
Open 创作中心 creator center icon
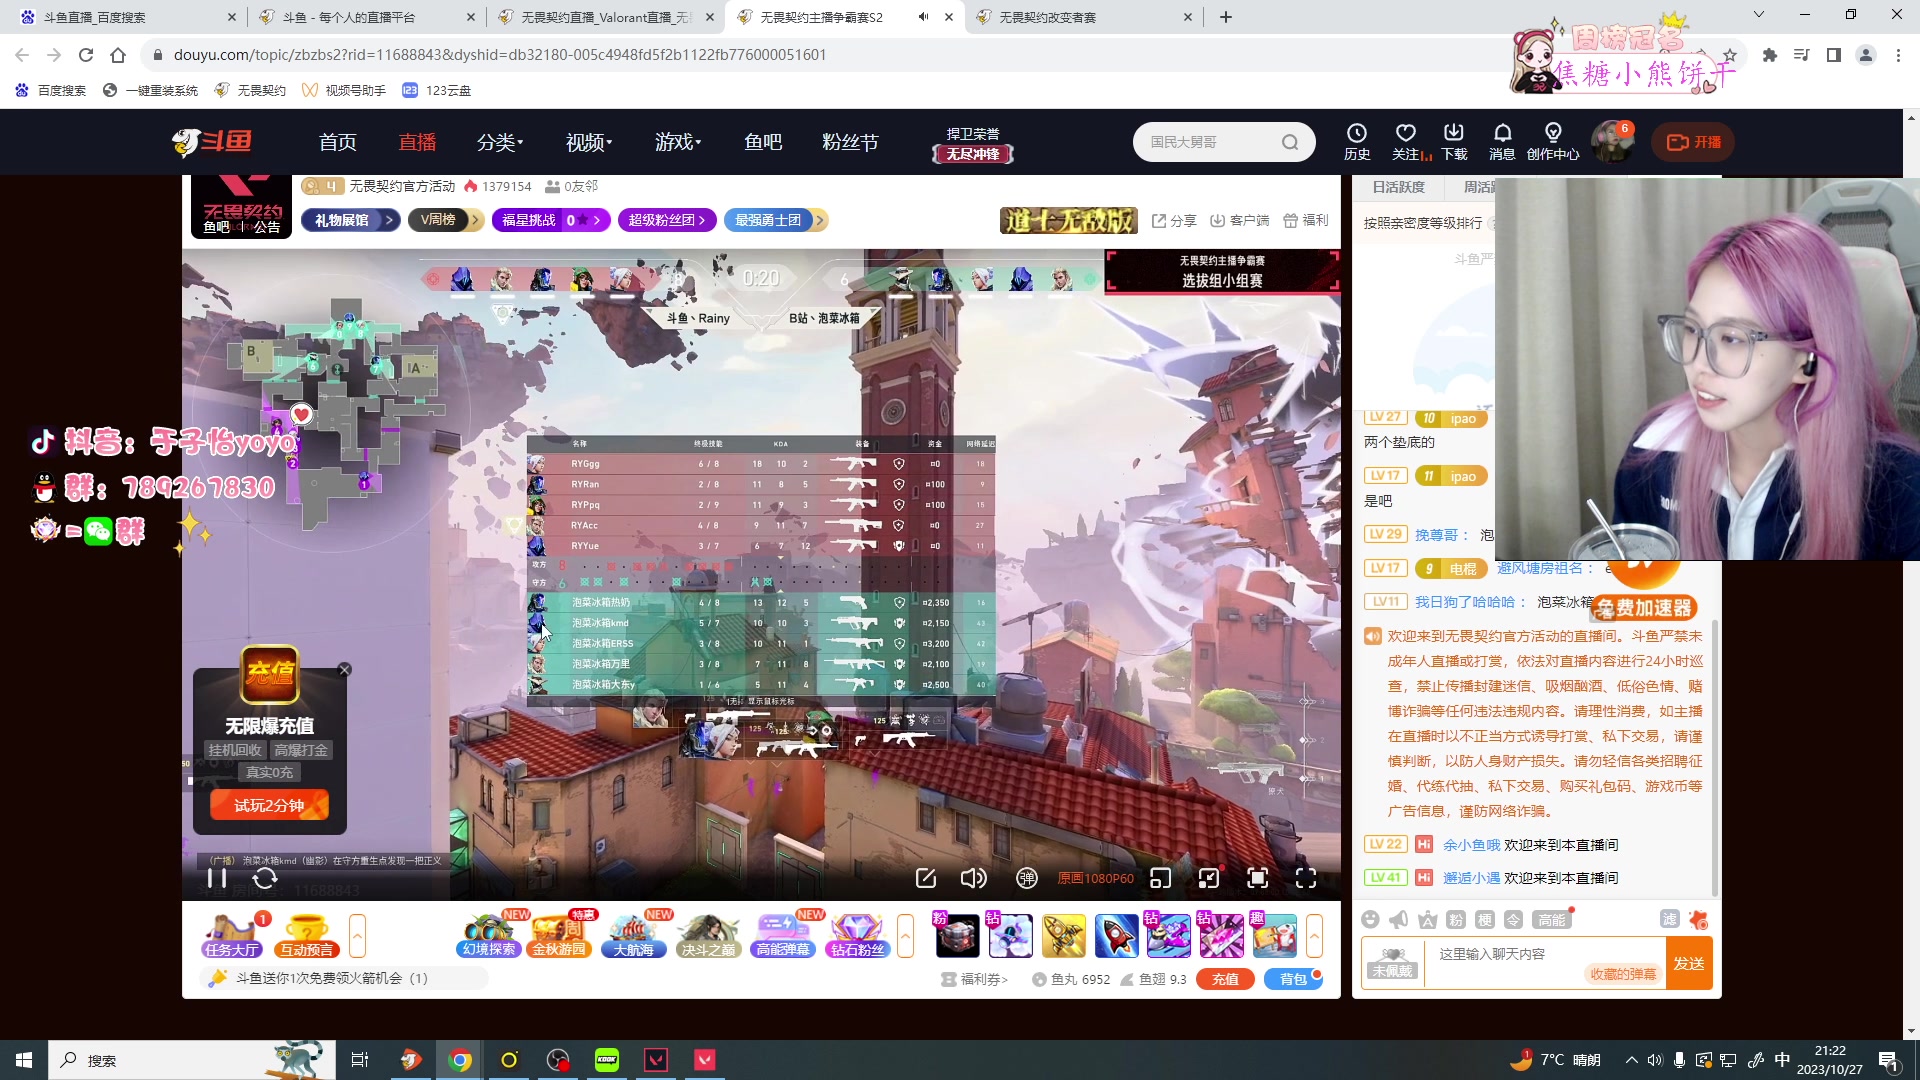tap(1553, 141)
